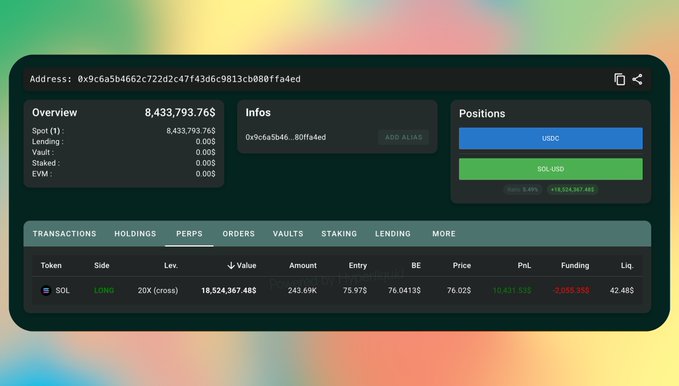Click the green PnL value in SOL row
This screenshot has width=679, height=386.
[512, 291]
